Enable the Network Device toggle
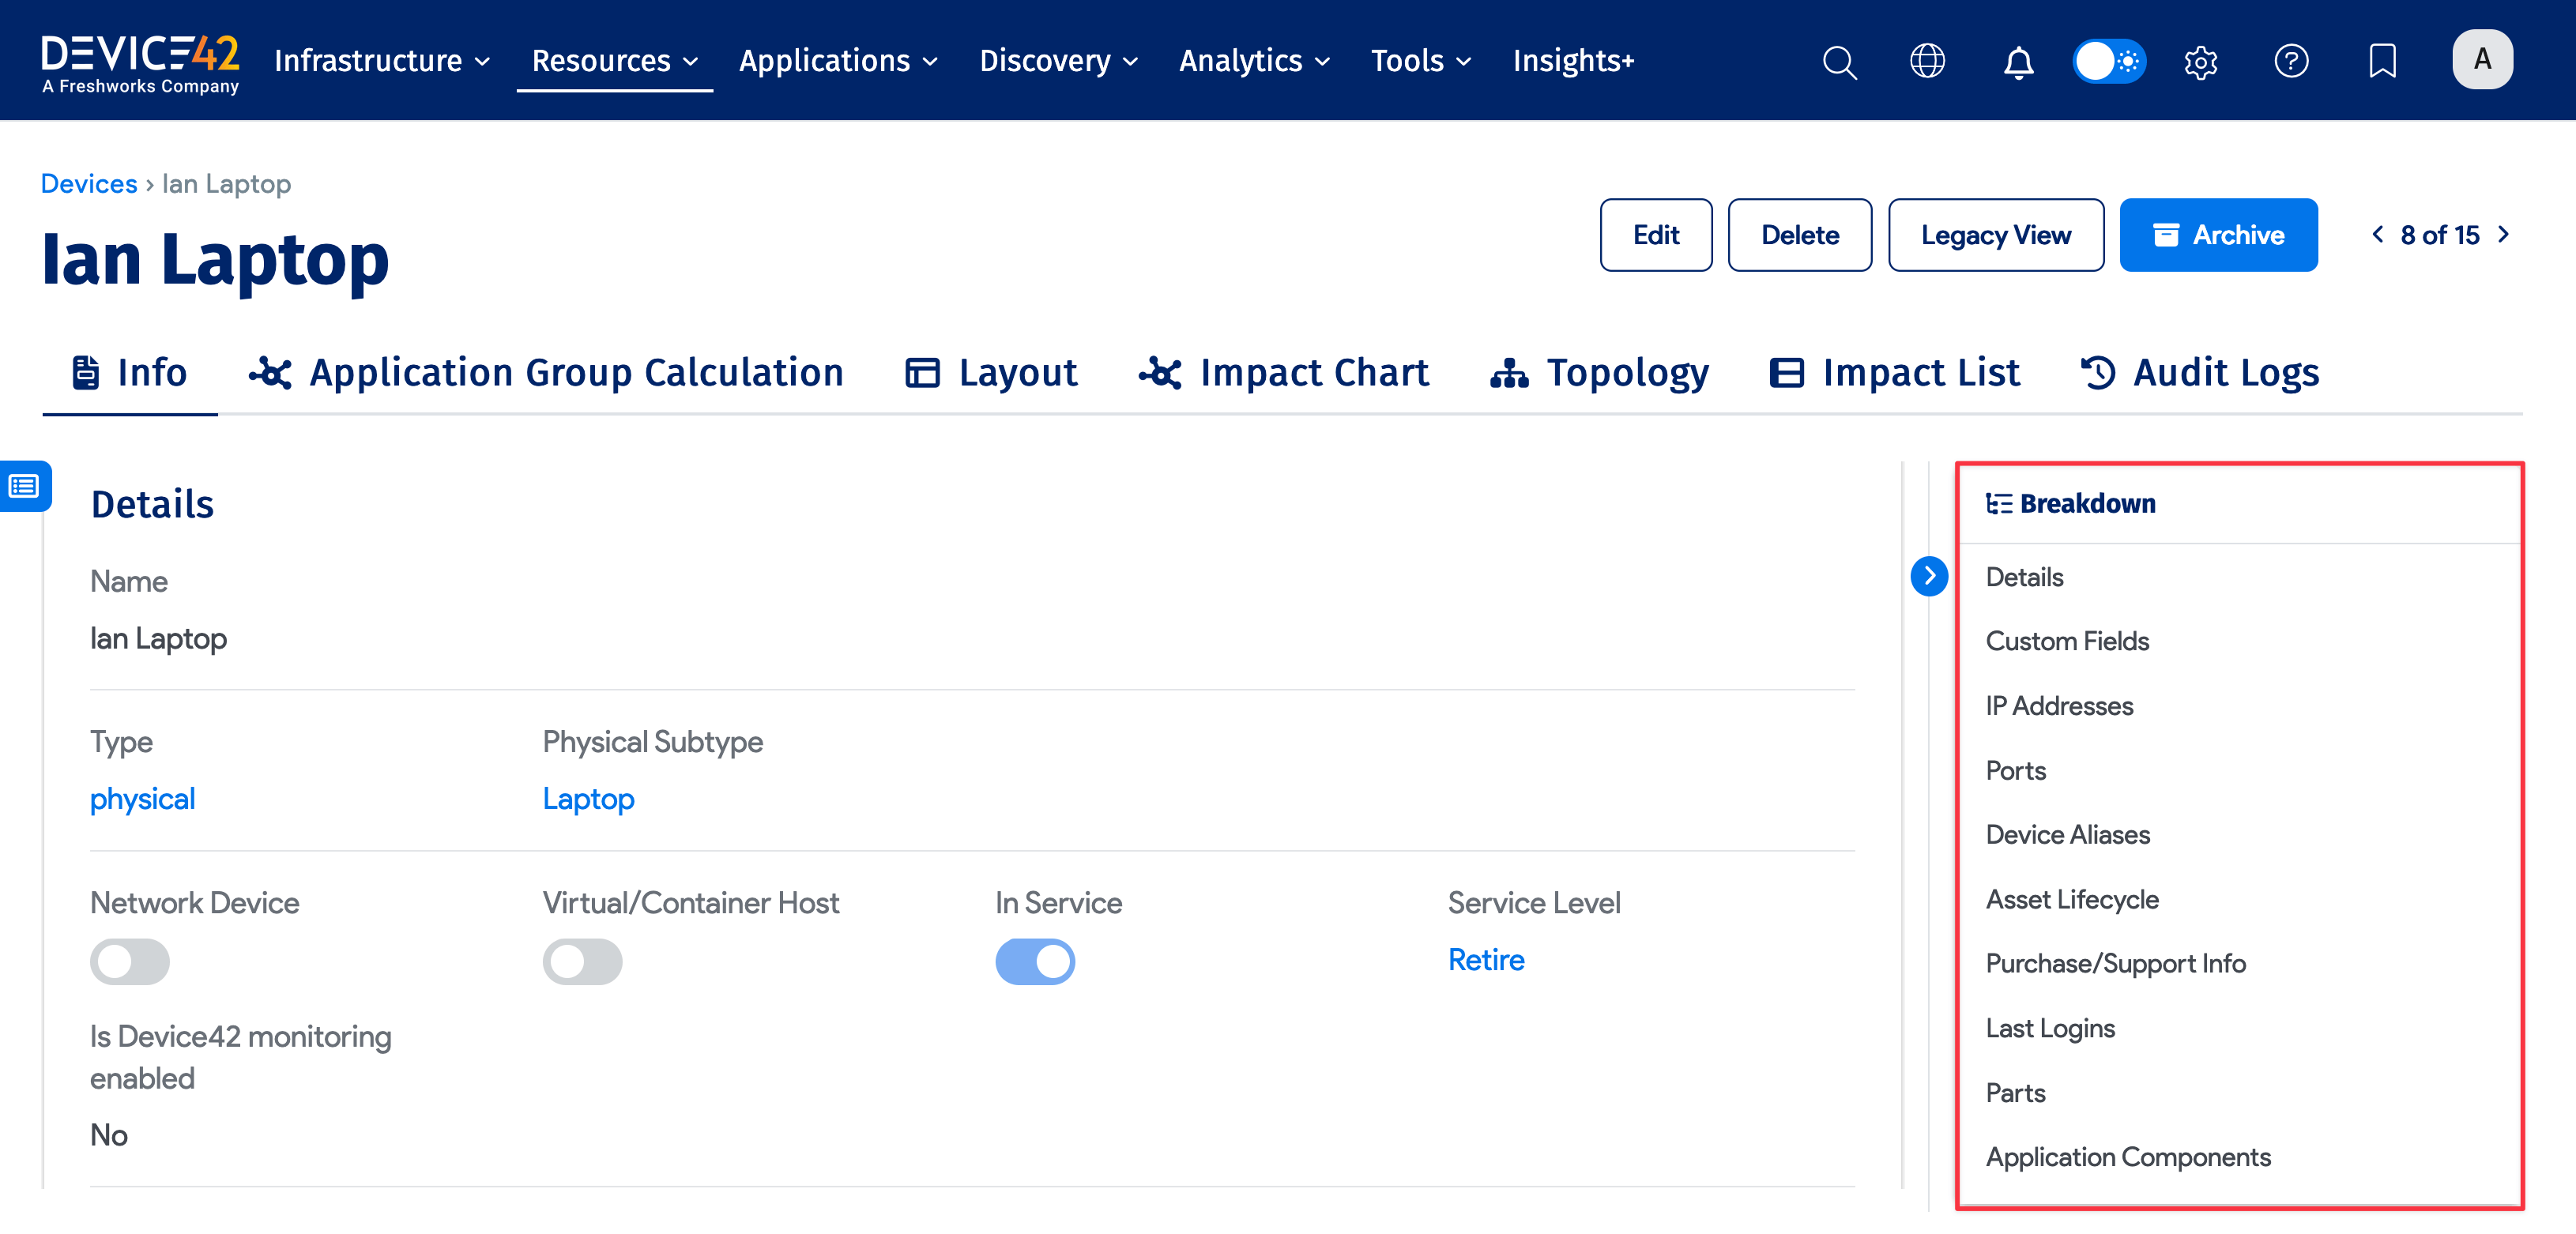 pos(130,961)
